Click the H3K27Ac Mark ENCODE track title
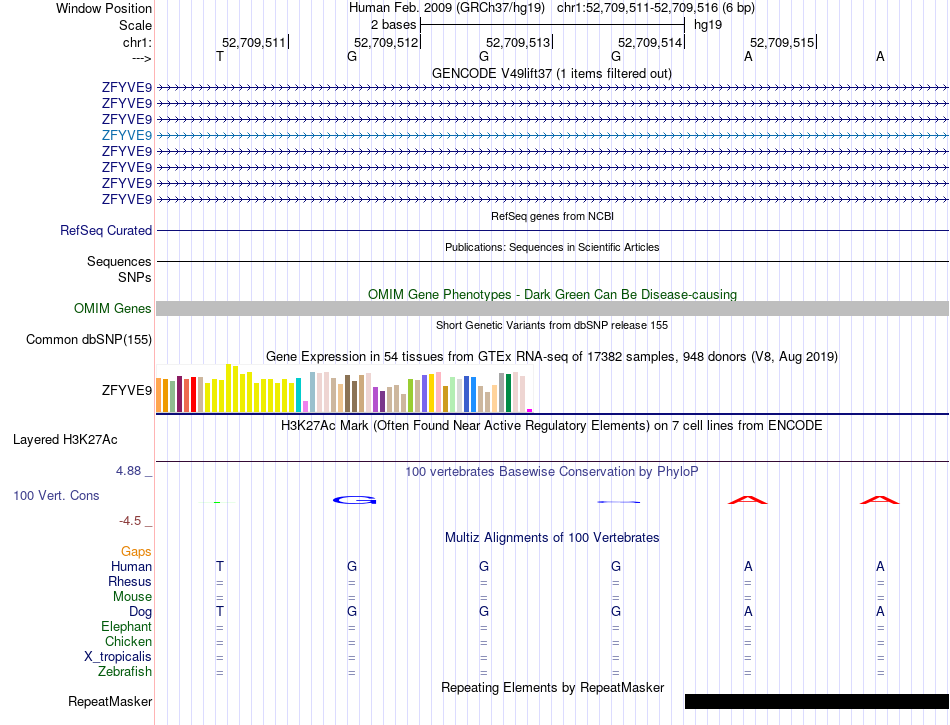The height and width of the screenshot is (725, 950). coord(552,425)
